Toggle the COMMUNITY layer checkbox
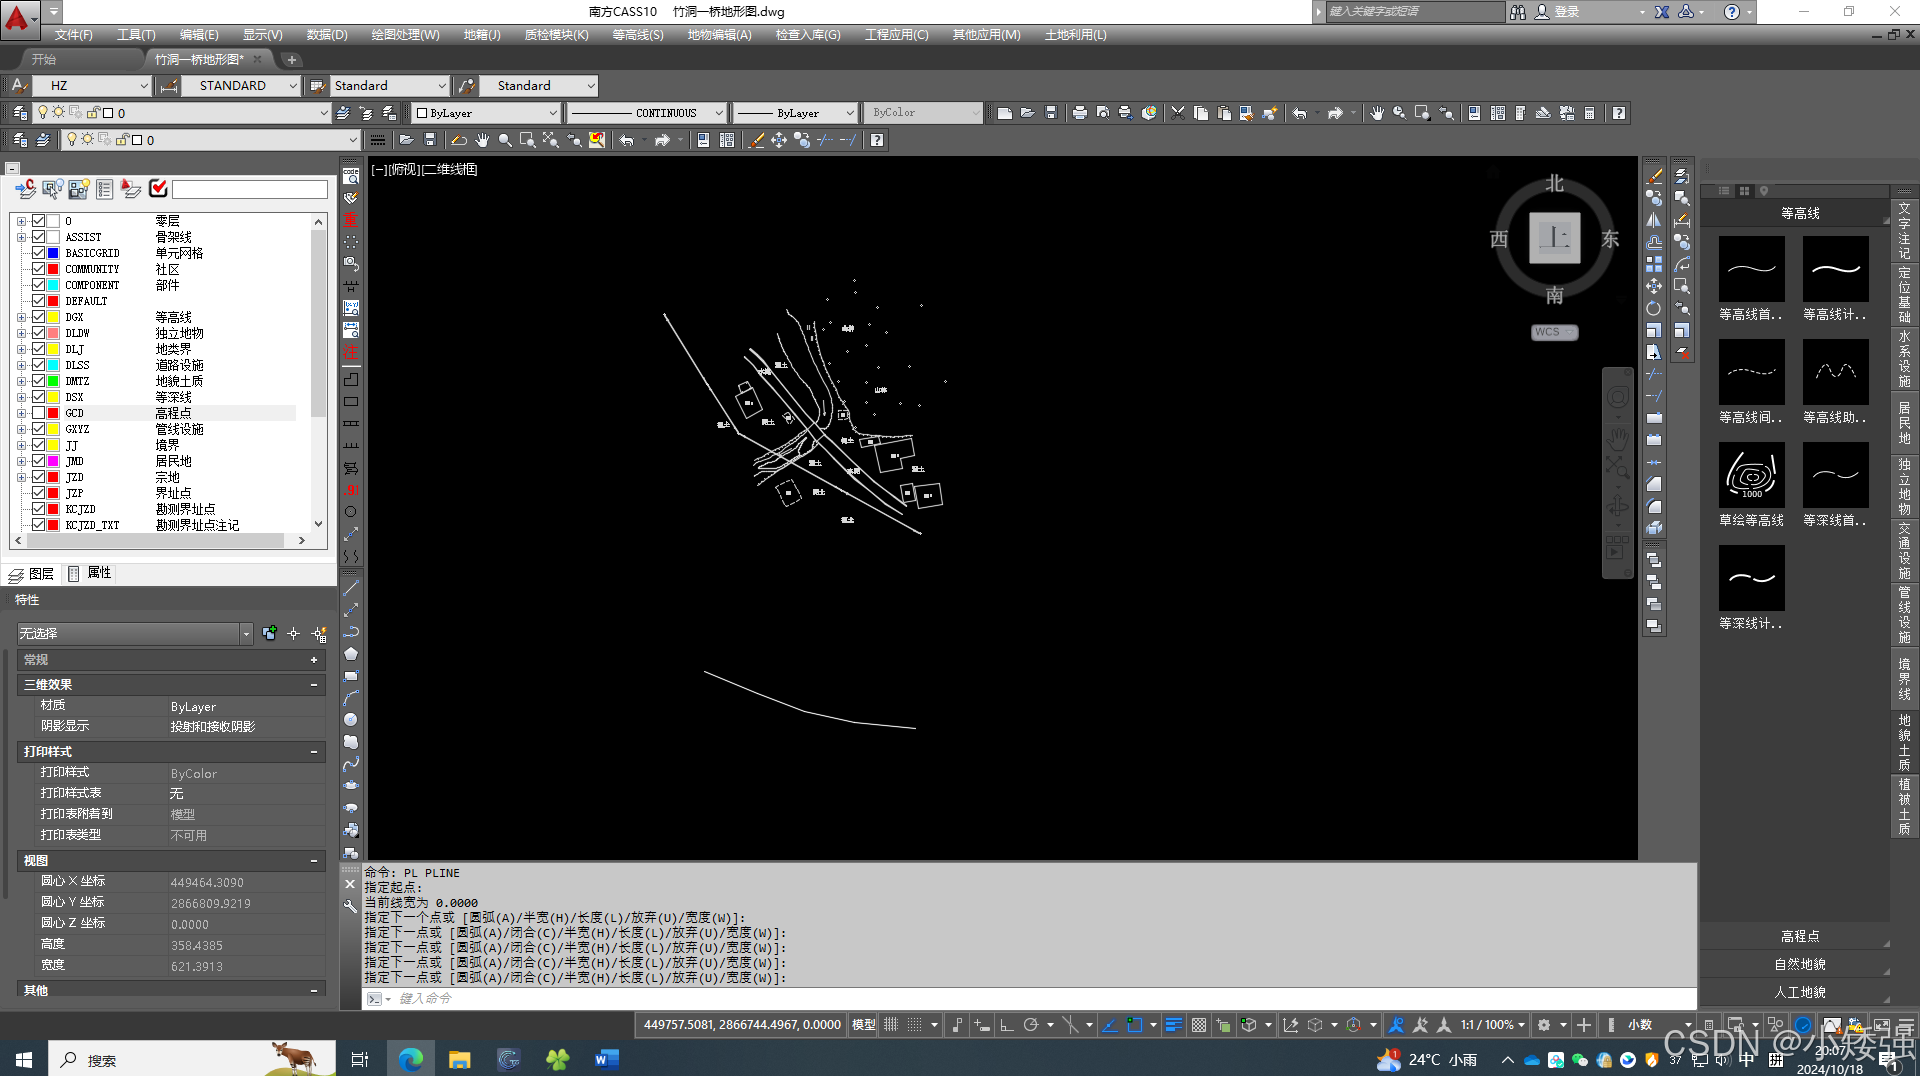This screenshot has height=1076, width=1920. point(39,269)
